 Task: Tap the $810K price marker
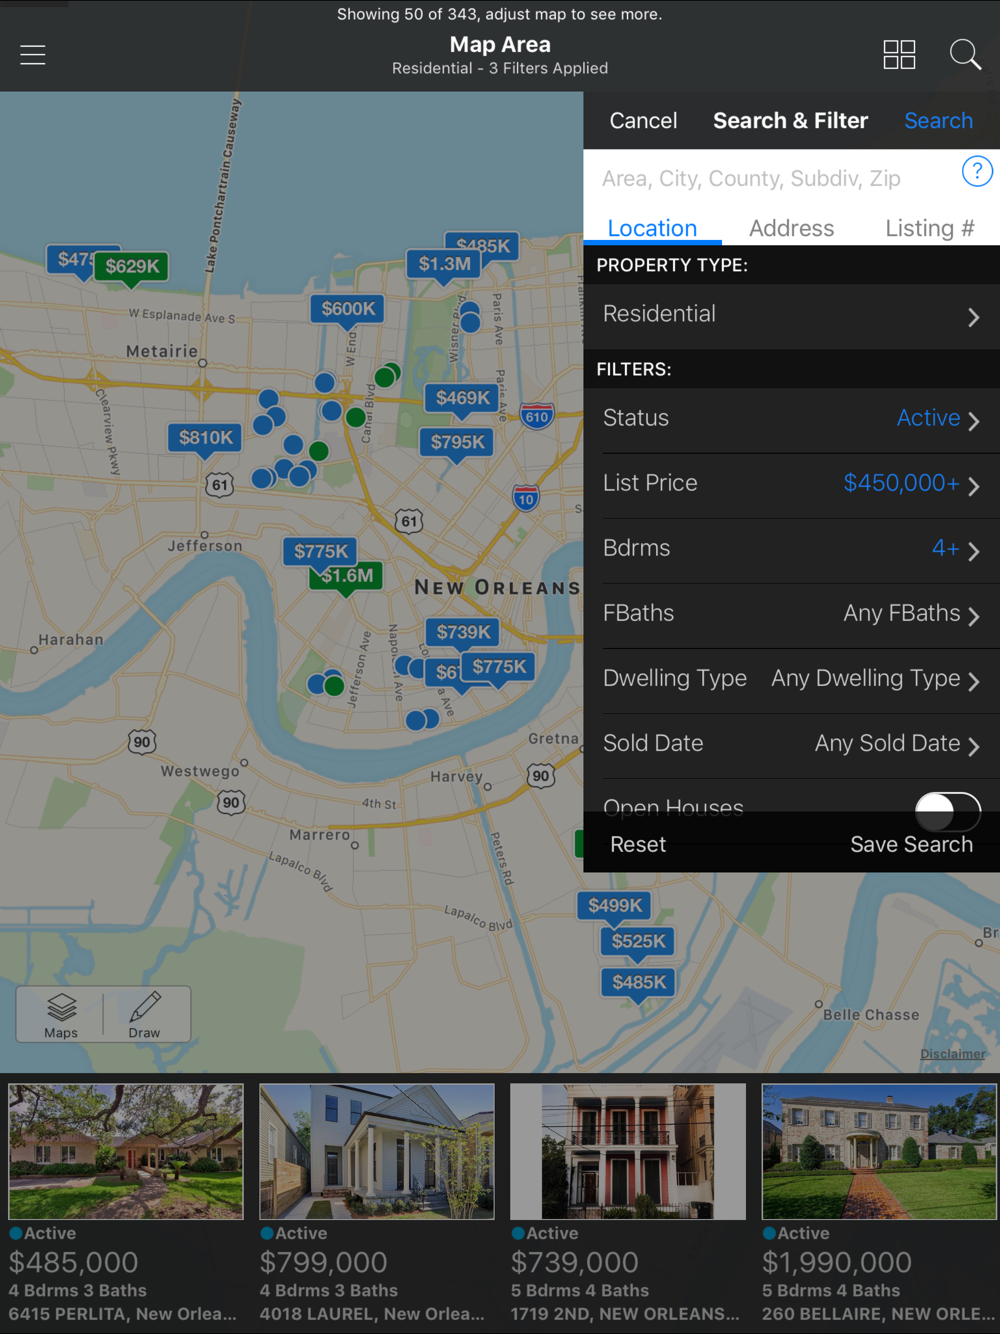point(205,438)
